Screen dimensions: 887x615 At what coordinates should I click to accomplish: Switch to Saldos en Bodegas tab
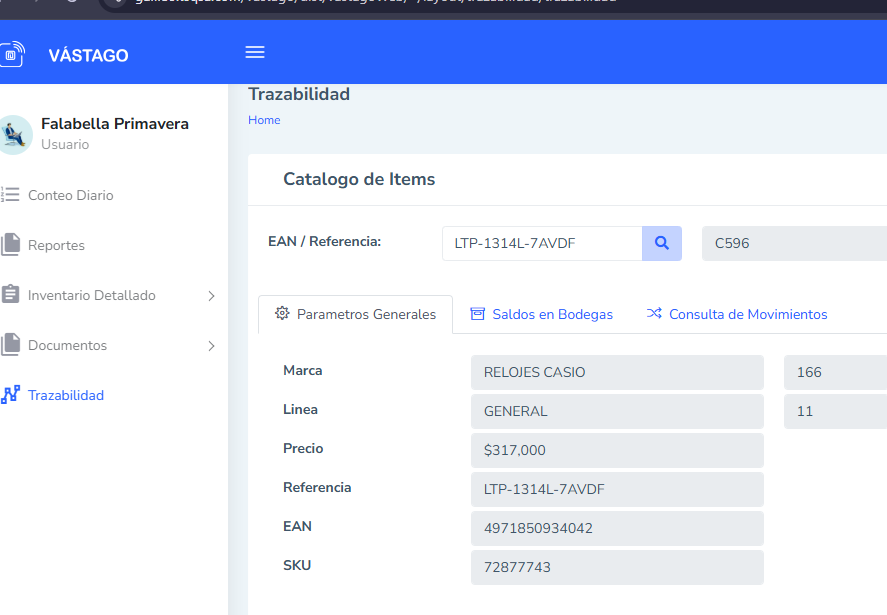(541, 314)
